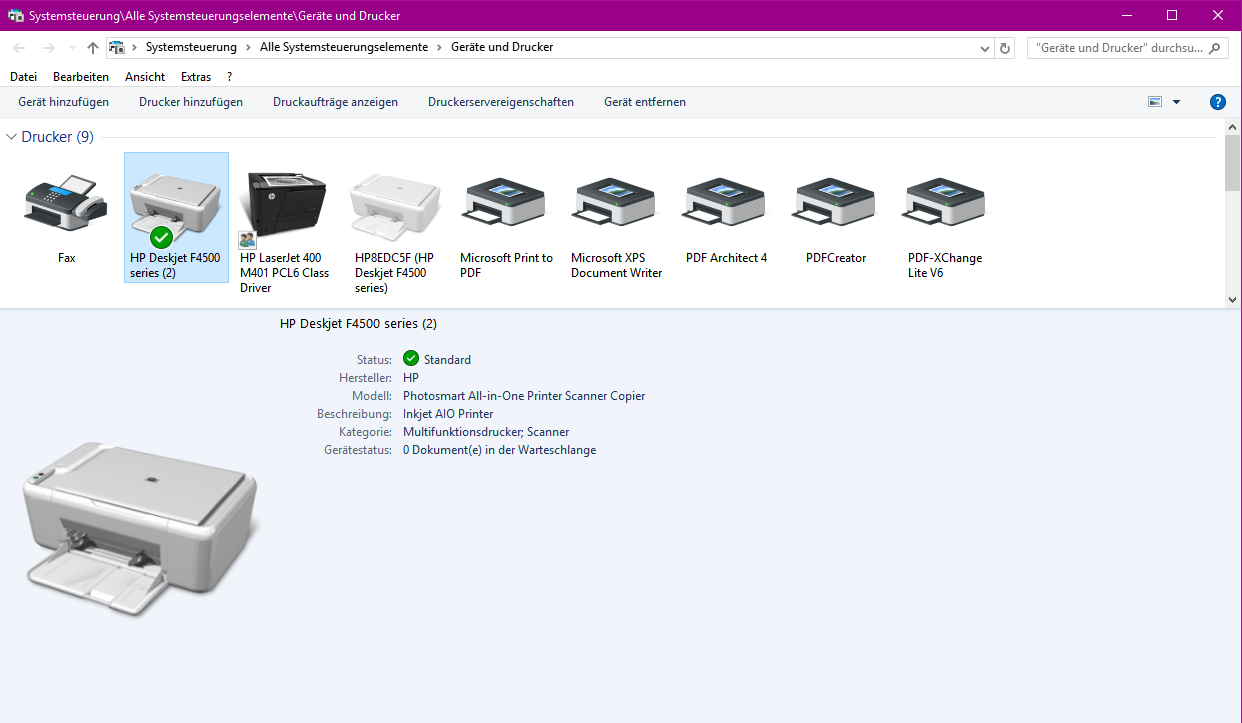Click the search magnifier icon

pos(1214,47)
